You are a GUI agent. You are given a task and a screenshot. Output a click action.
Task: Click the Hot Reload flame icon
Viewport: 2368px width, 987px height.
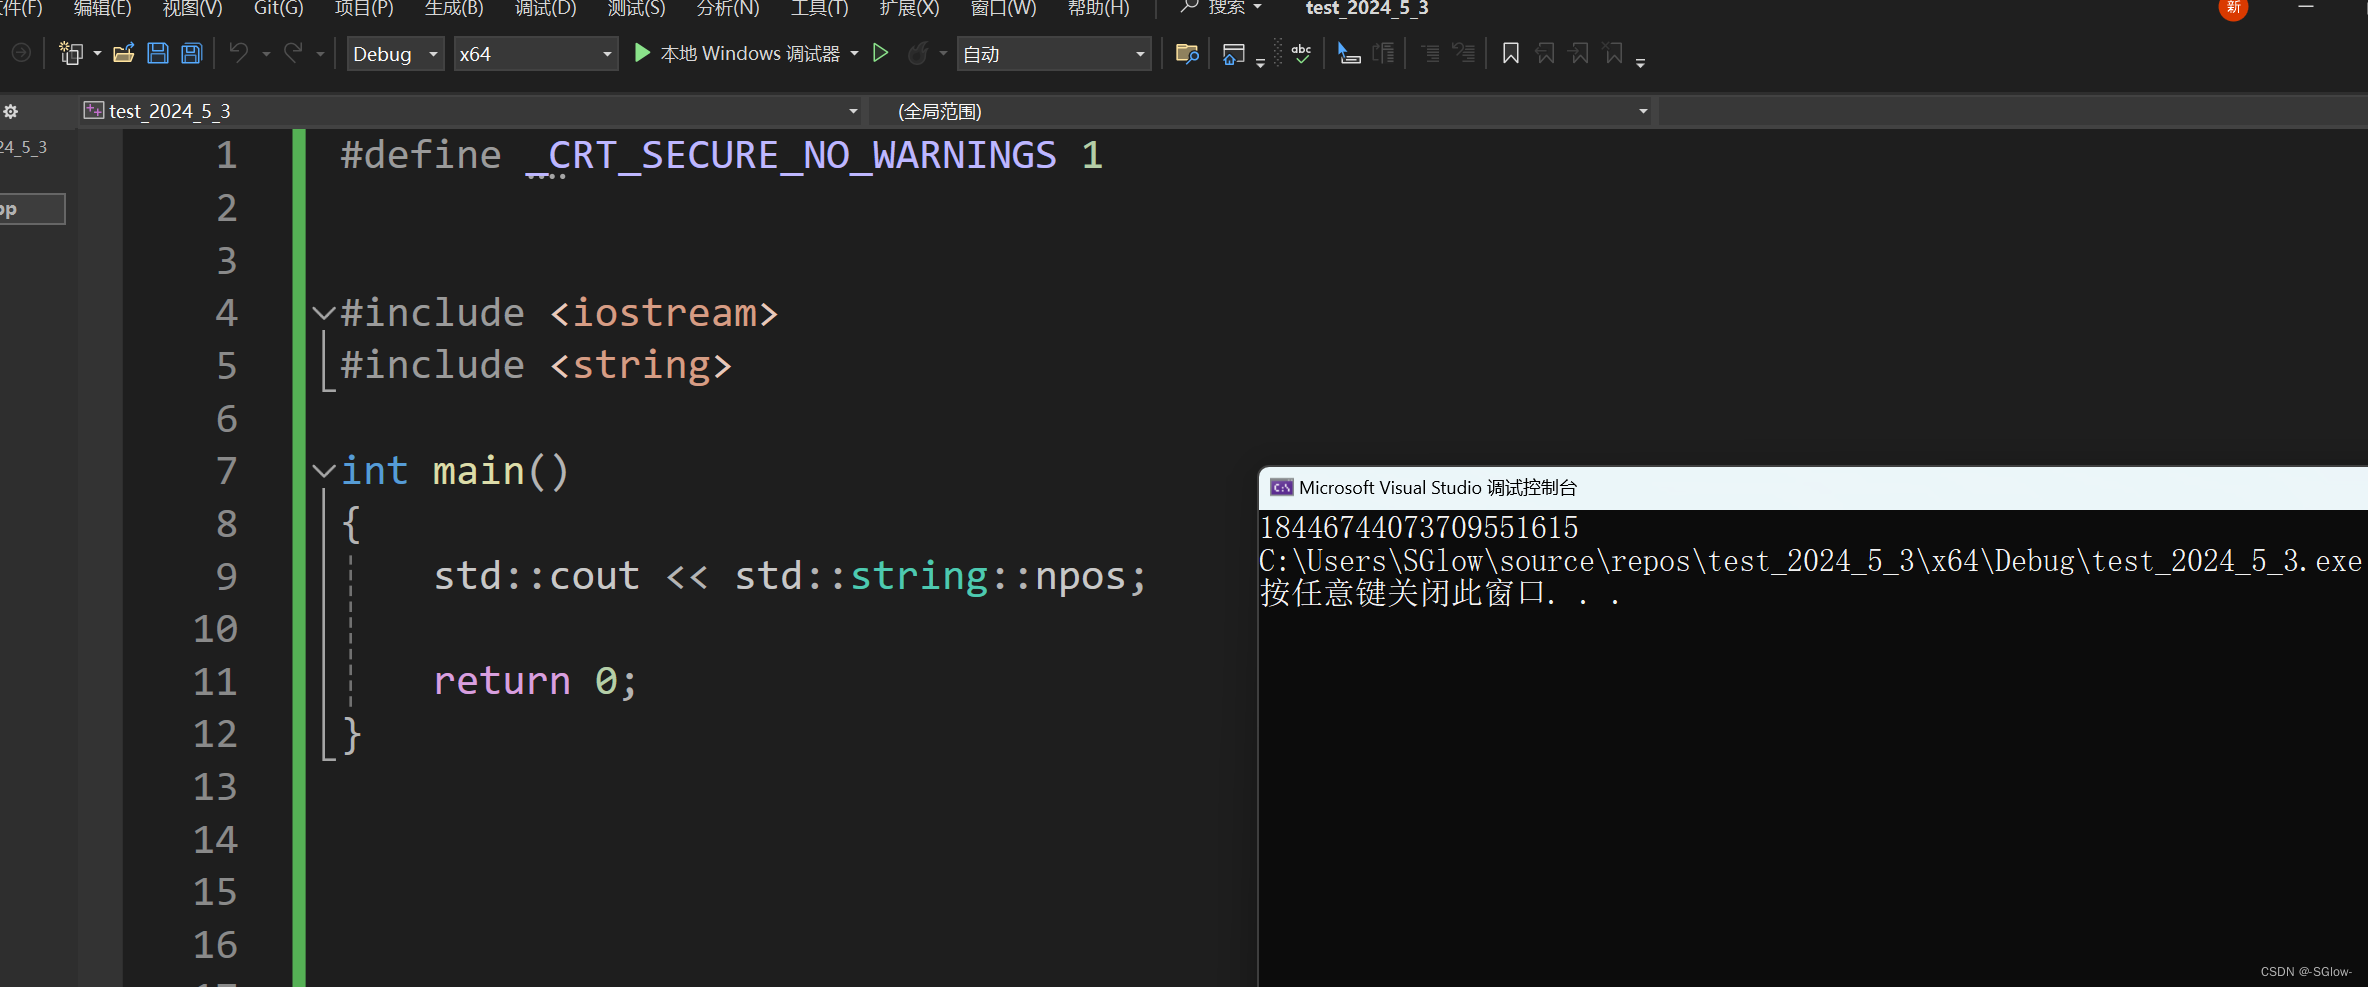(917, 53)
